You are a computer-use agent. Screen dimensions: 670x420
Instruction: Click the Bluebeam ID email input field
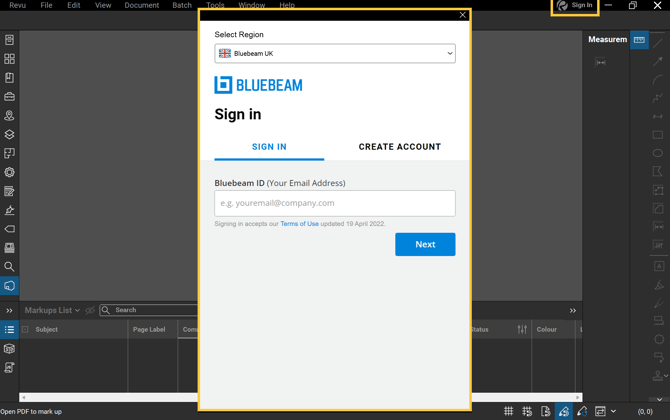click(x=335, y=203)
